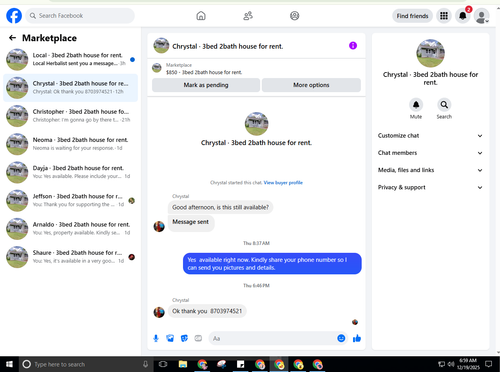Select the Chrystal conversation in list
Viewport: 500px width, 372px height.
(x=70, y=88)
